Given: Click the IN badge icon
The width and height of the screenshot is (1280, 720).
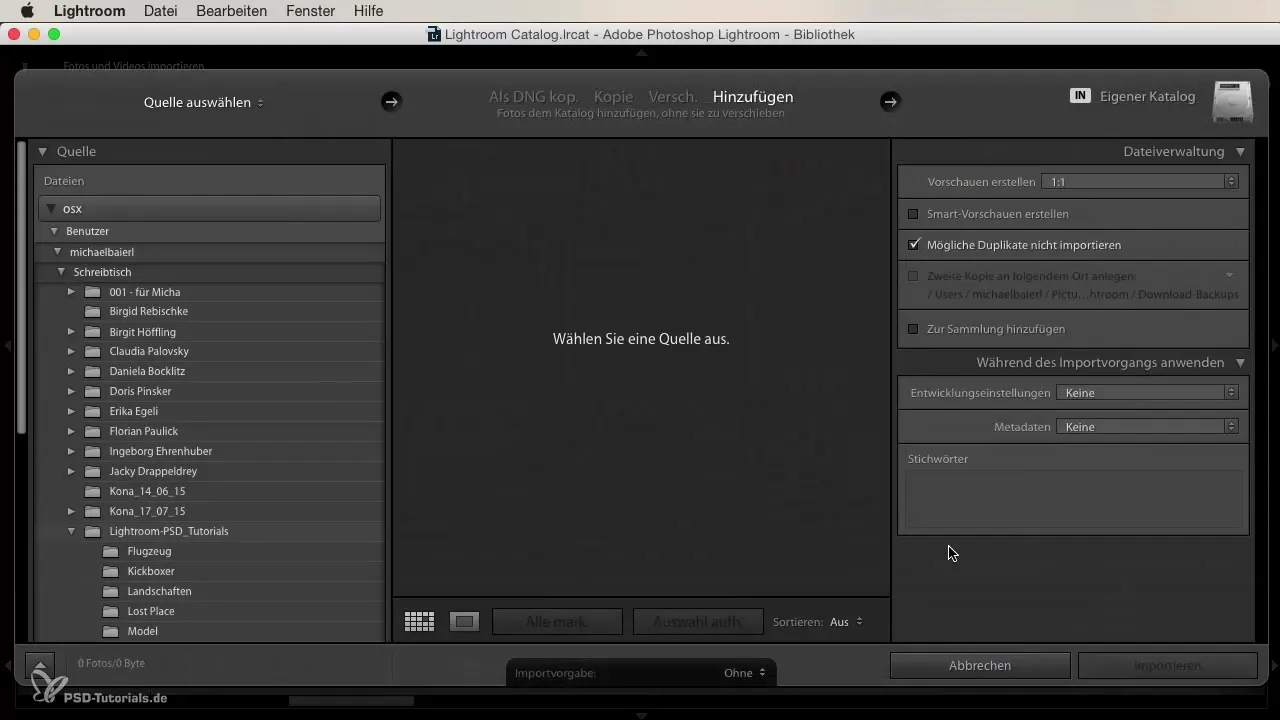Looking at the screenshot, I should pyautogui.click(x=1080, y=96).
